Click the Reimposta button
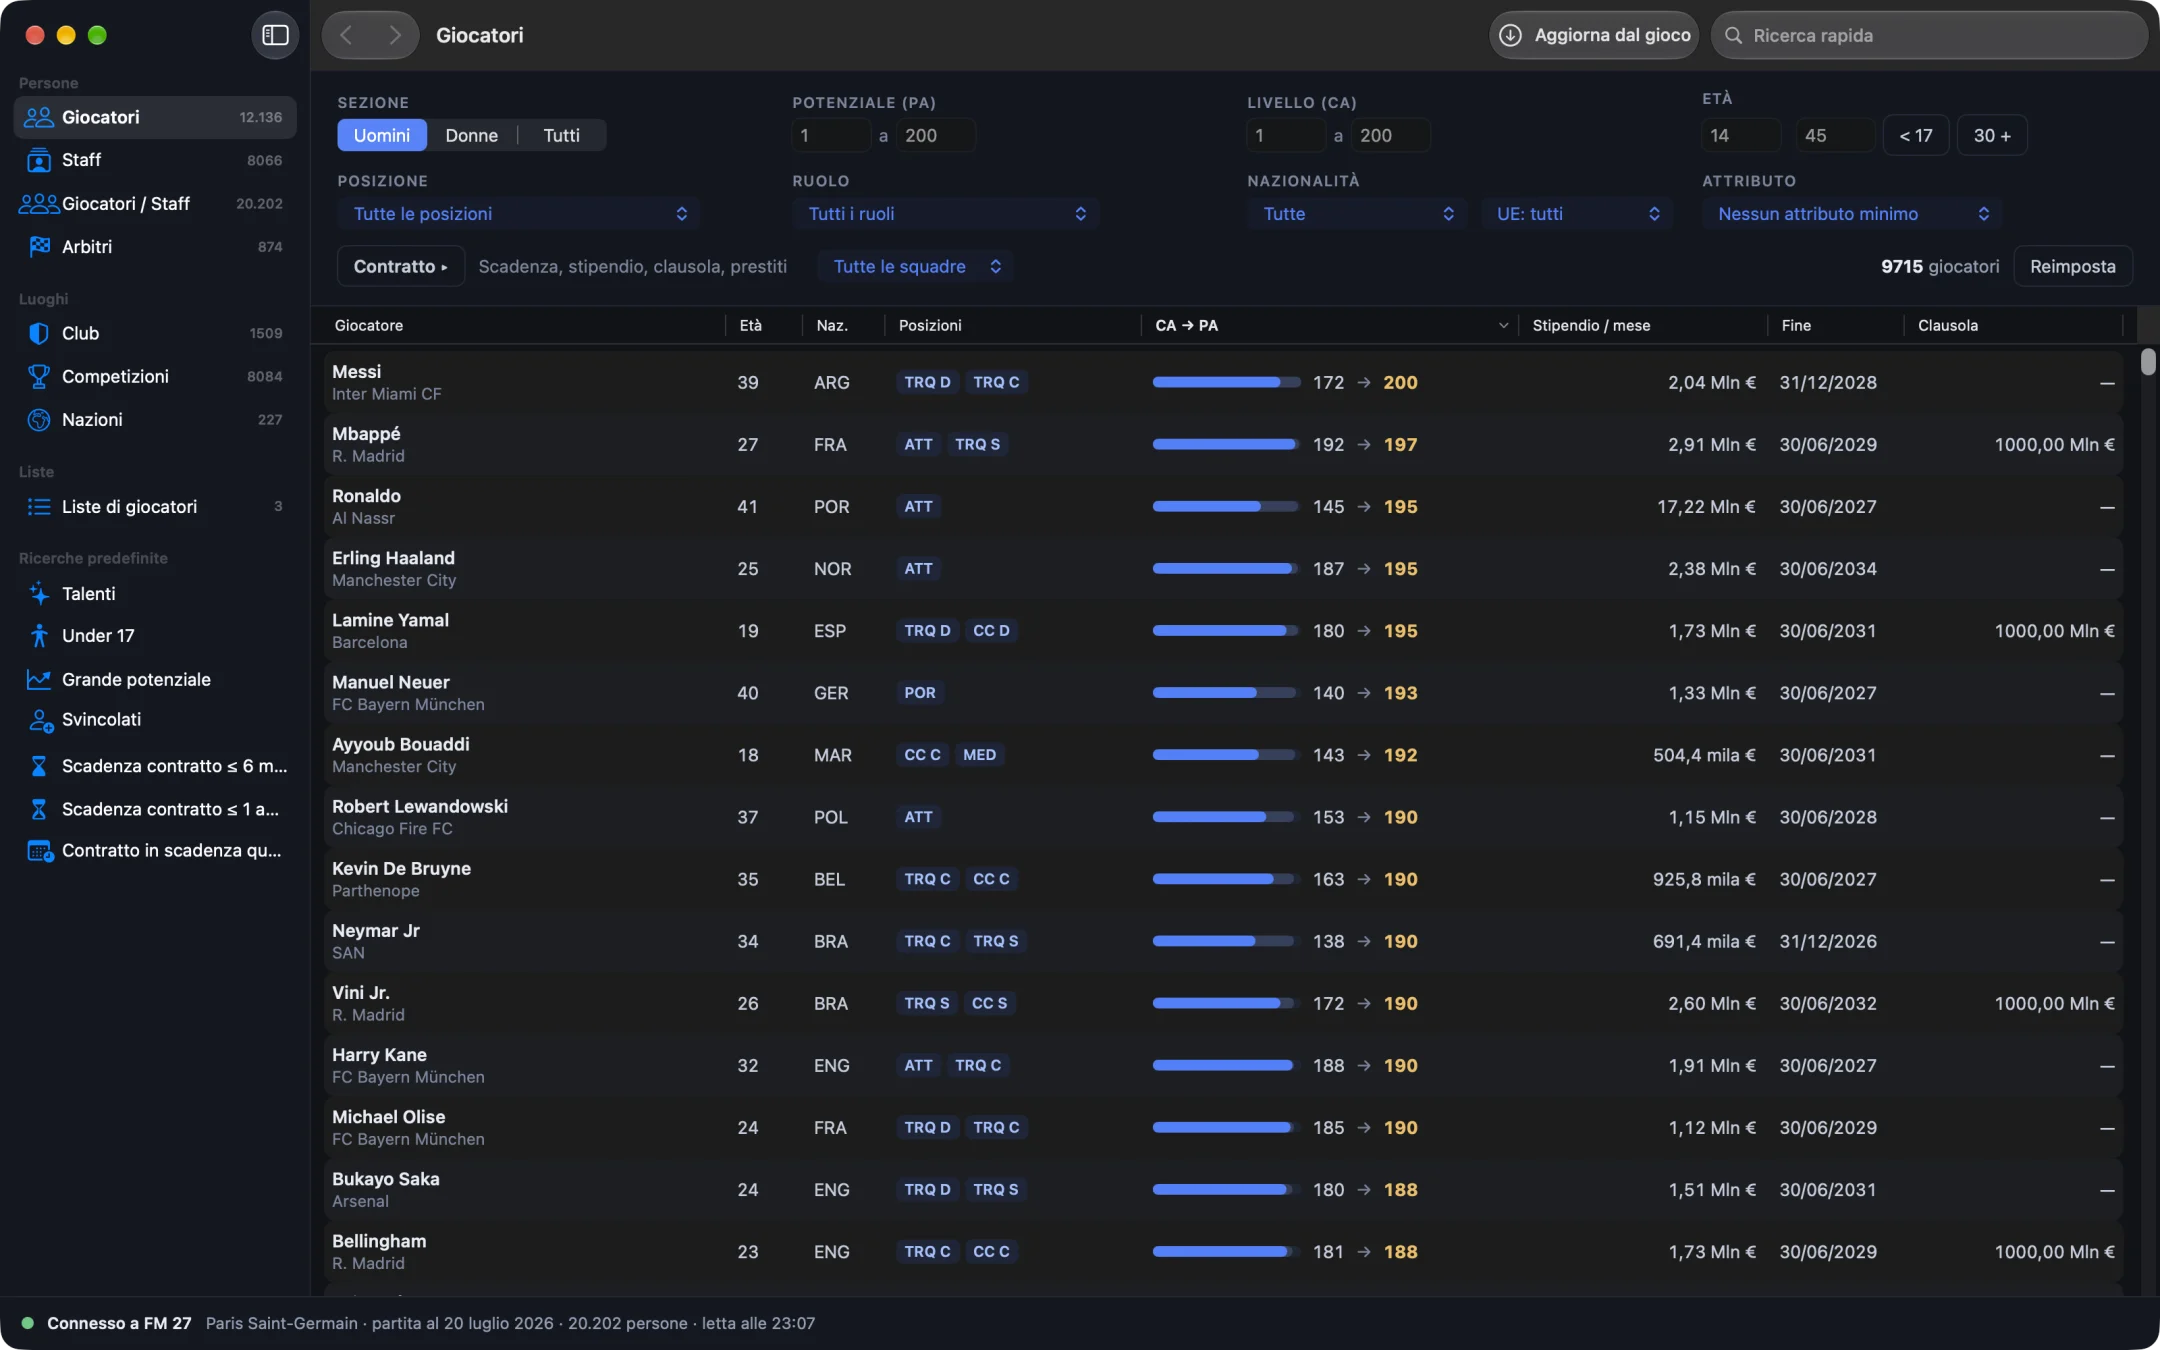Image resolution: width=2160 pixels, height=1350 pixels. click(2072, 267)
